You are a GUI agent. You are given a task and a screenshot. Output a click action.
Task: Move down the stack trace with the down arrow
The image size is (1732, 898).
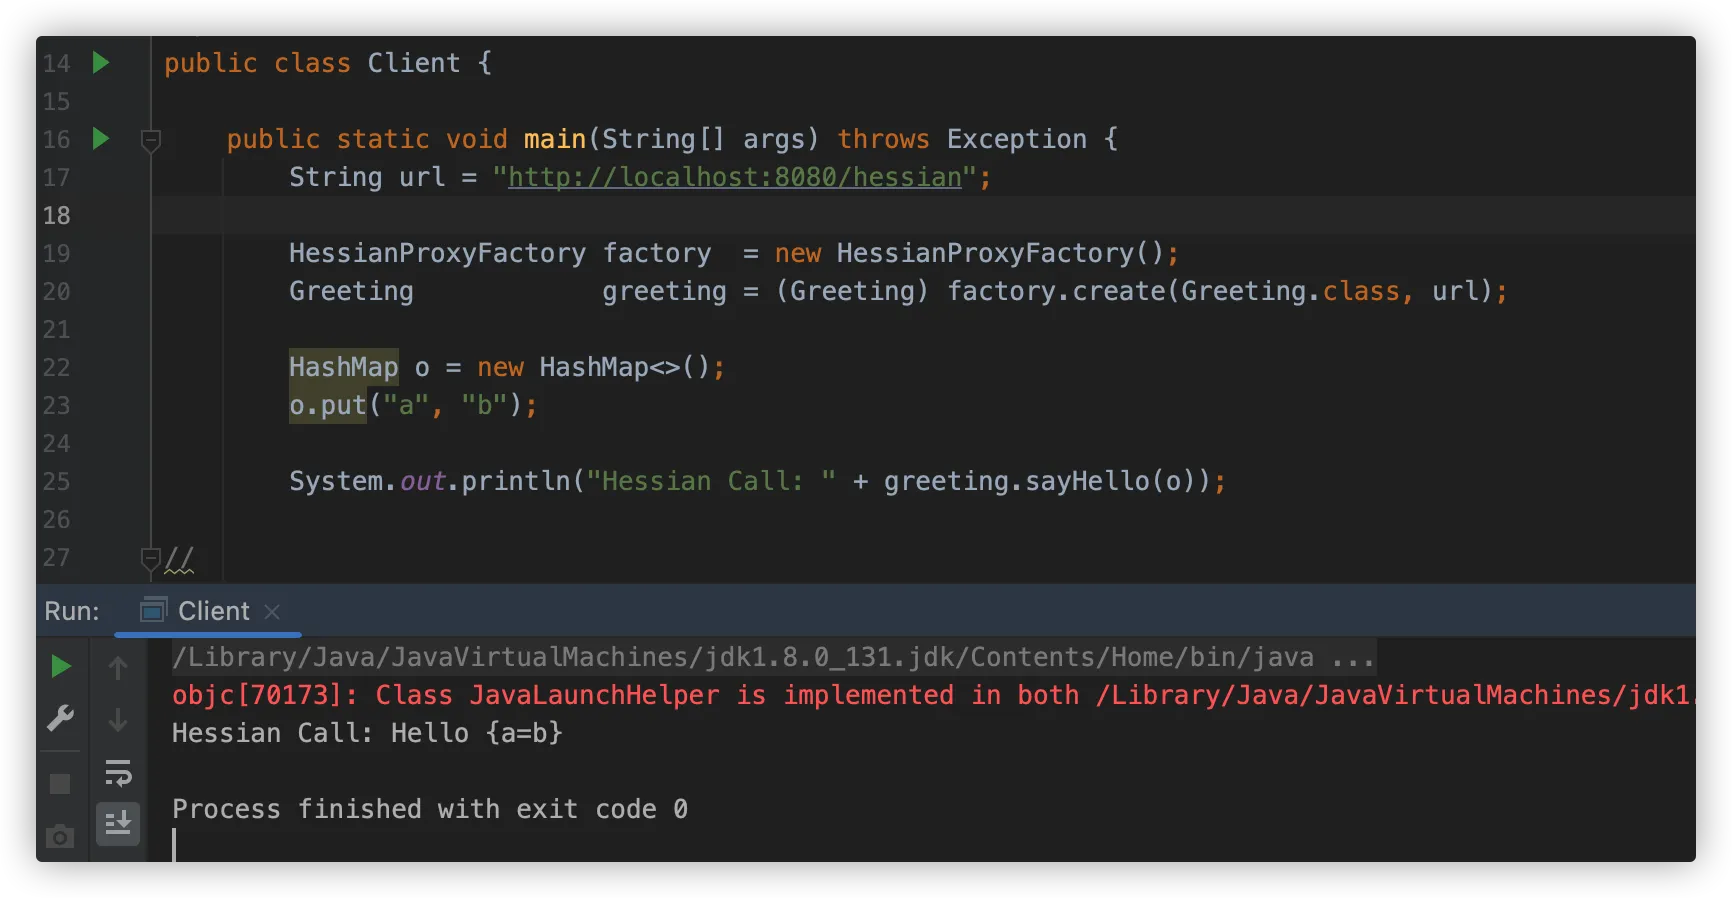point(118,719)
